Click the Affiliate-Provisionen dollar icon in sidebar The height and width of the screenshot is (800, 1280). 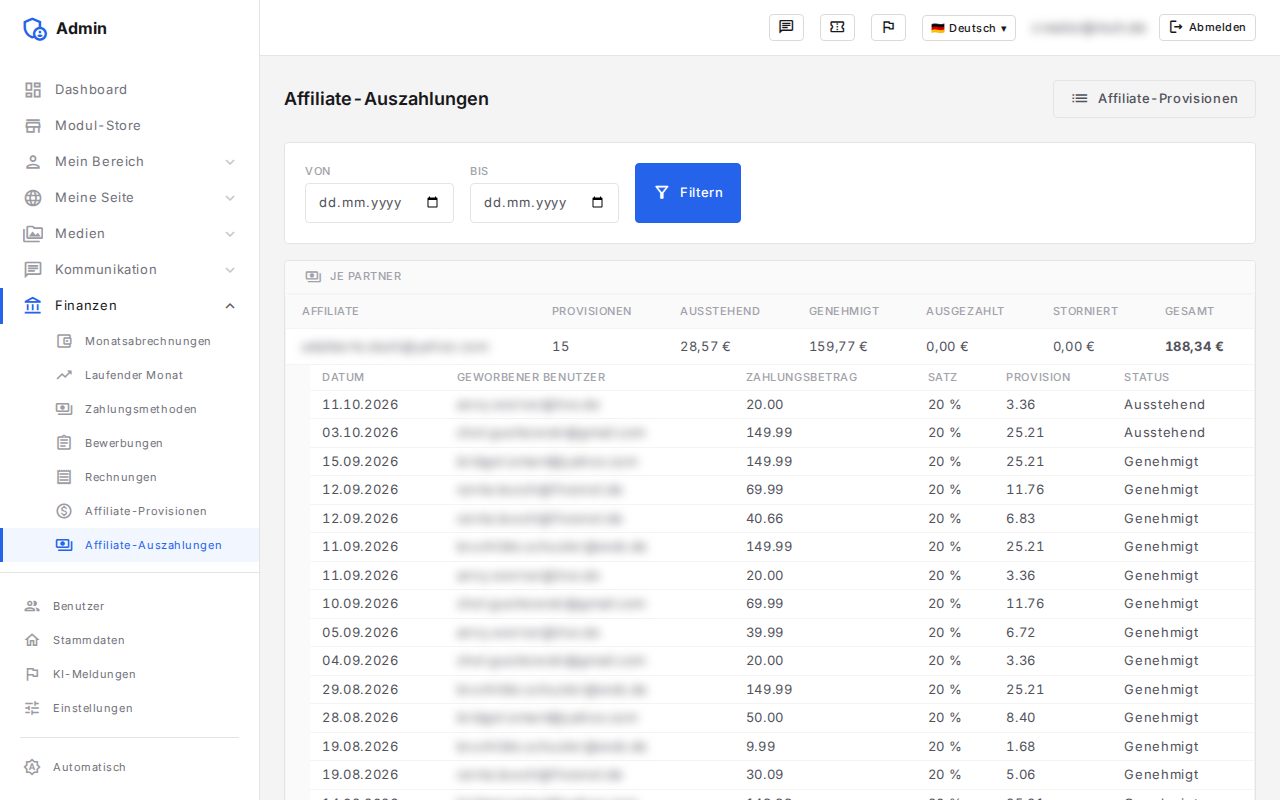tap(64, 511)
